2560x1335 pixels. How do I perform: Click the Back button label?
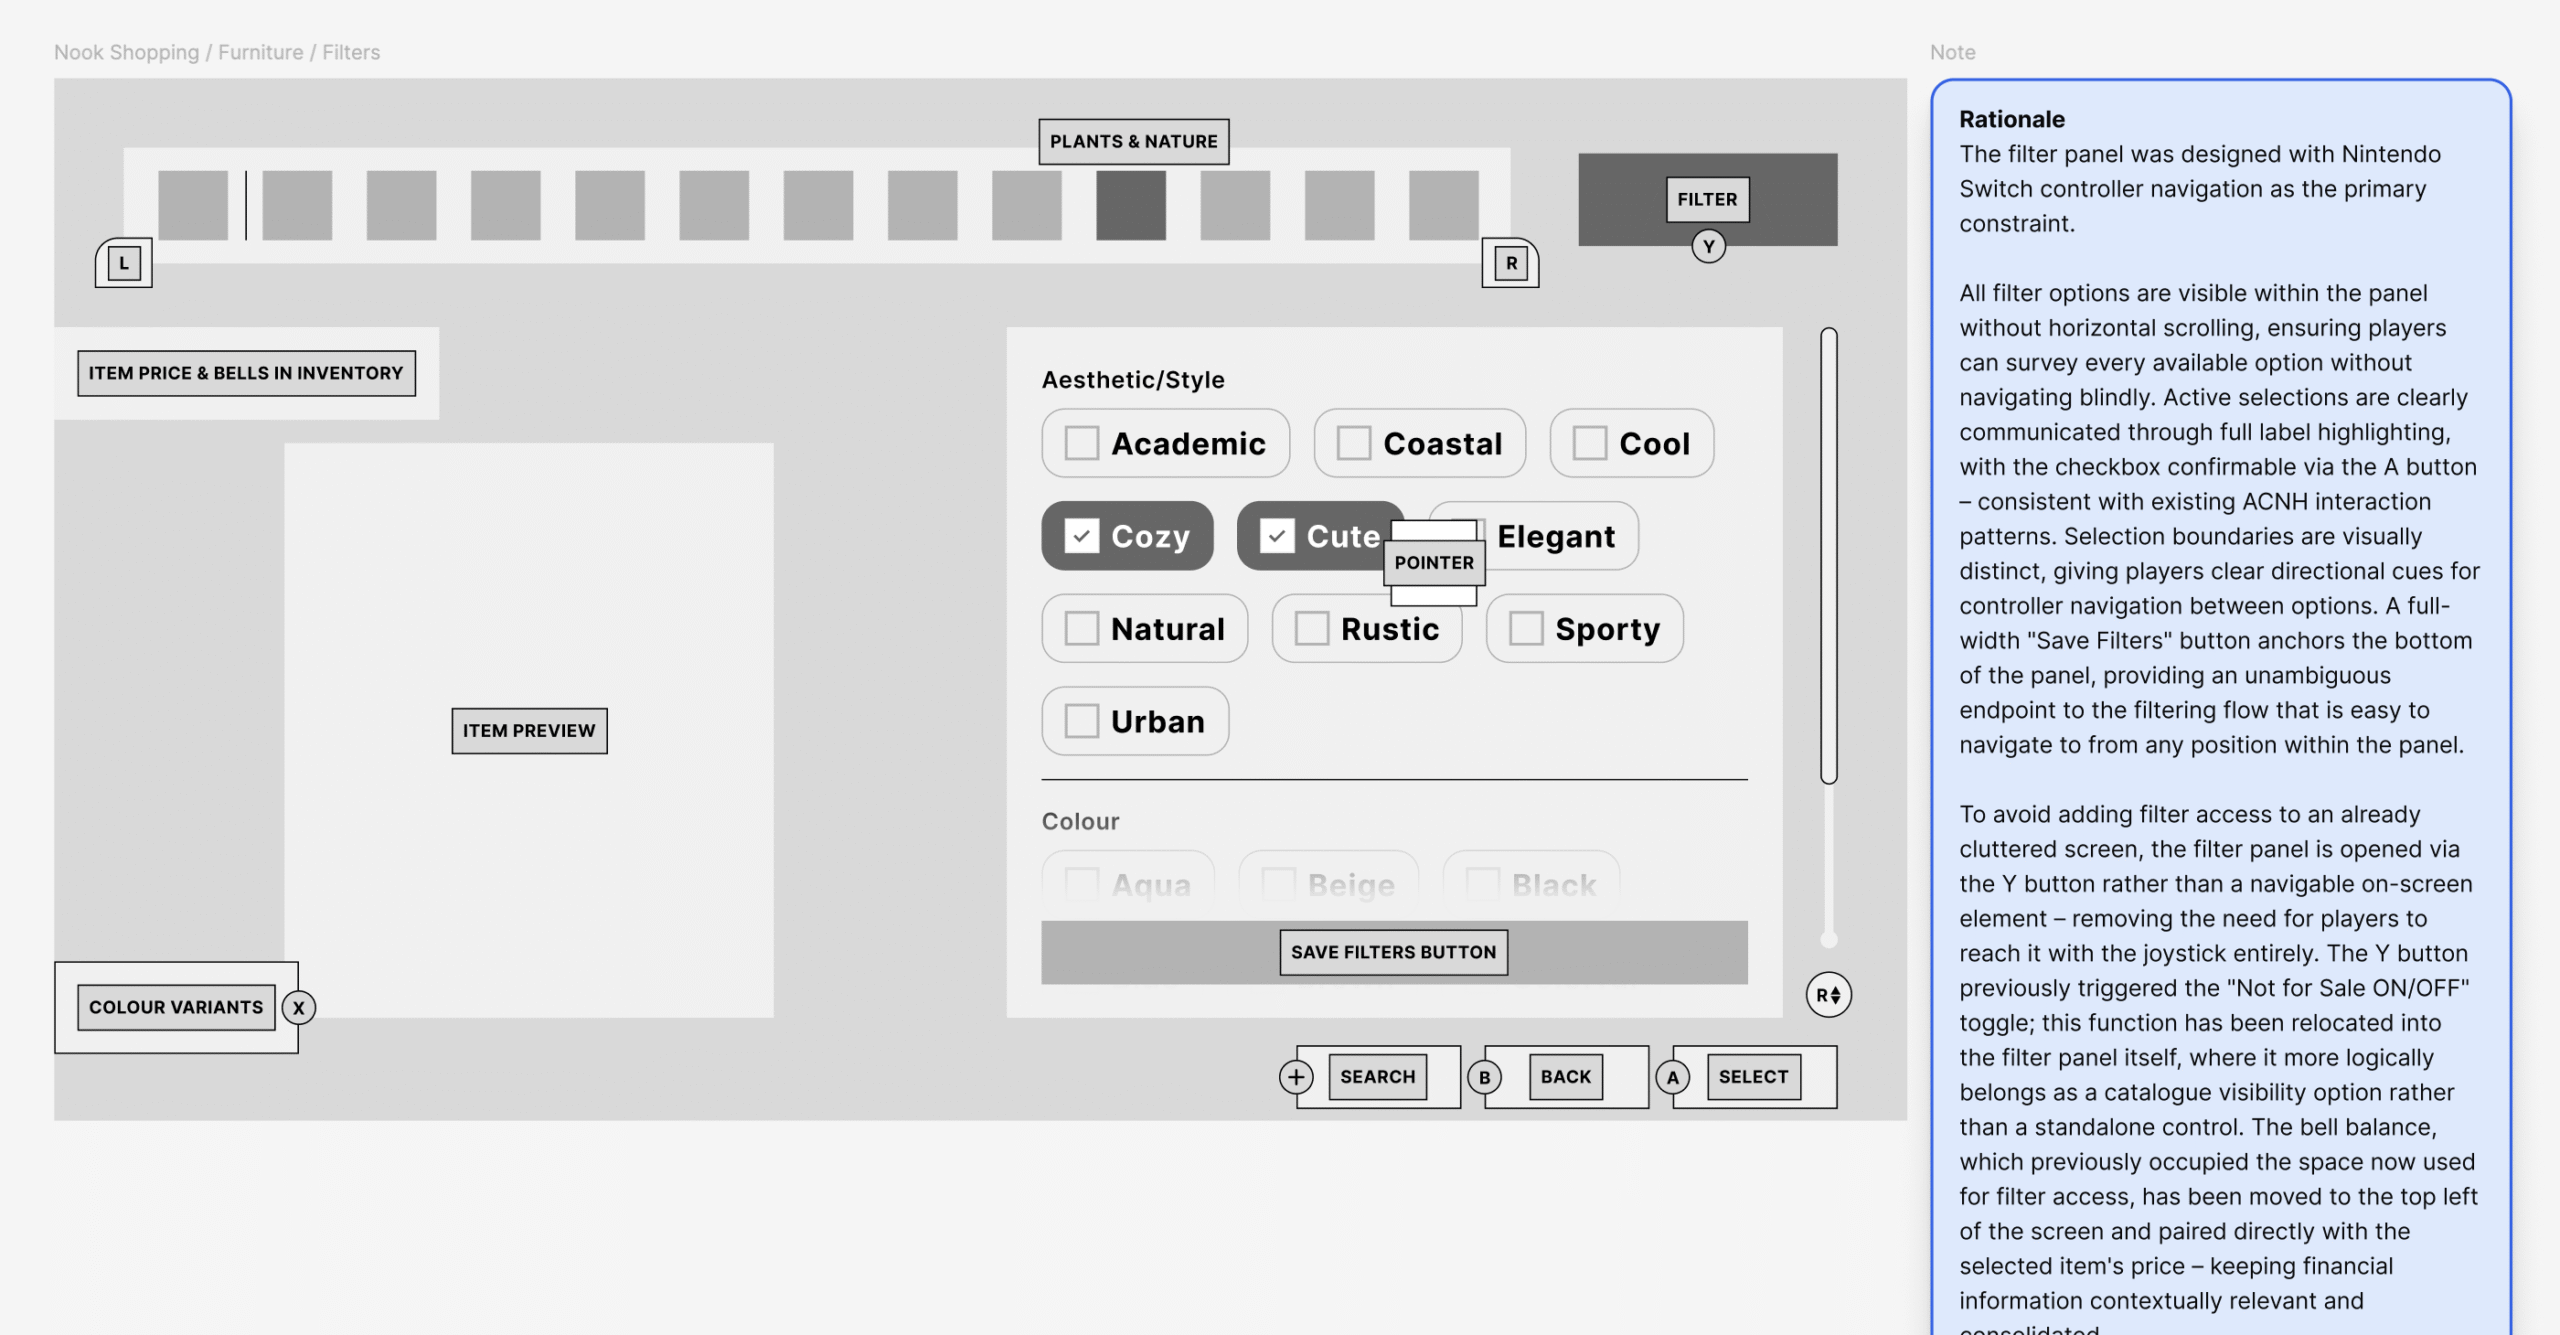[1565, 1077]
